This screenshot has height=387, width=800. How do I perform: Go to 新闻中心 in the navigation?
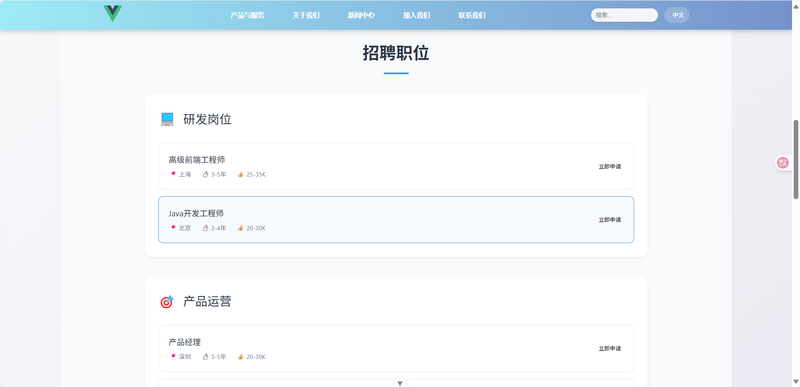(x=361, y=15)
